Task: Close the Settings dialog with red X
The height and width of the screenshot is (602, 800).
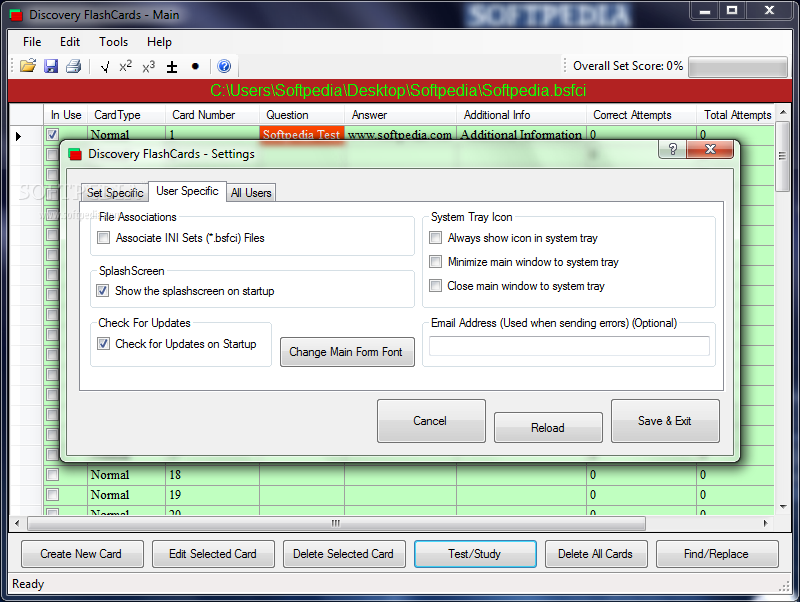Action: coord(710,149)
